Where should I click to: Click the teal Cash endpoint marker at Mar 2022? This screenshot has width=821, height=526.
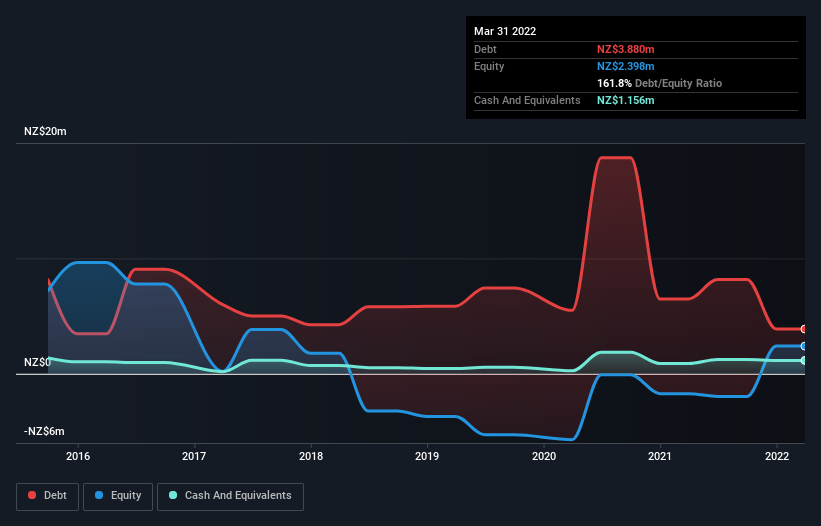pyautogui.click(x=804, y=361)
